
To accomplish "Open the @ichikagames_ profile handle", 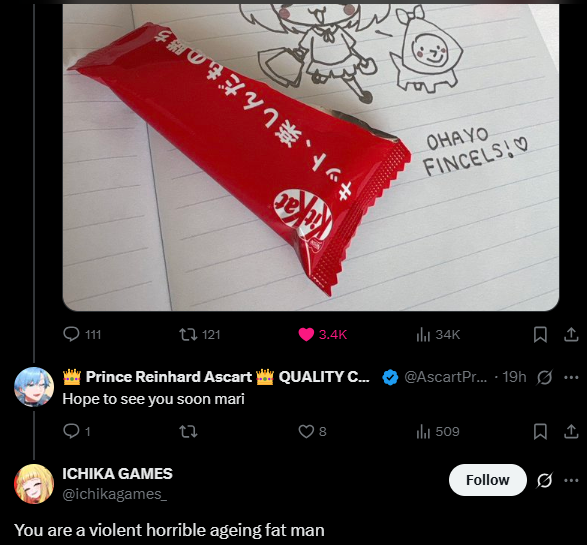I will [115, 494].
